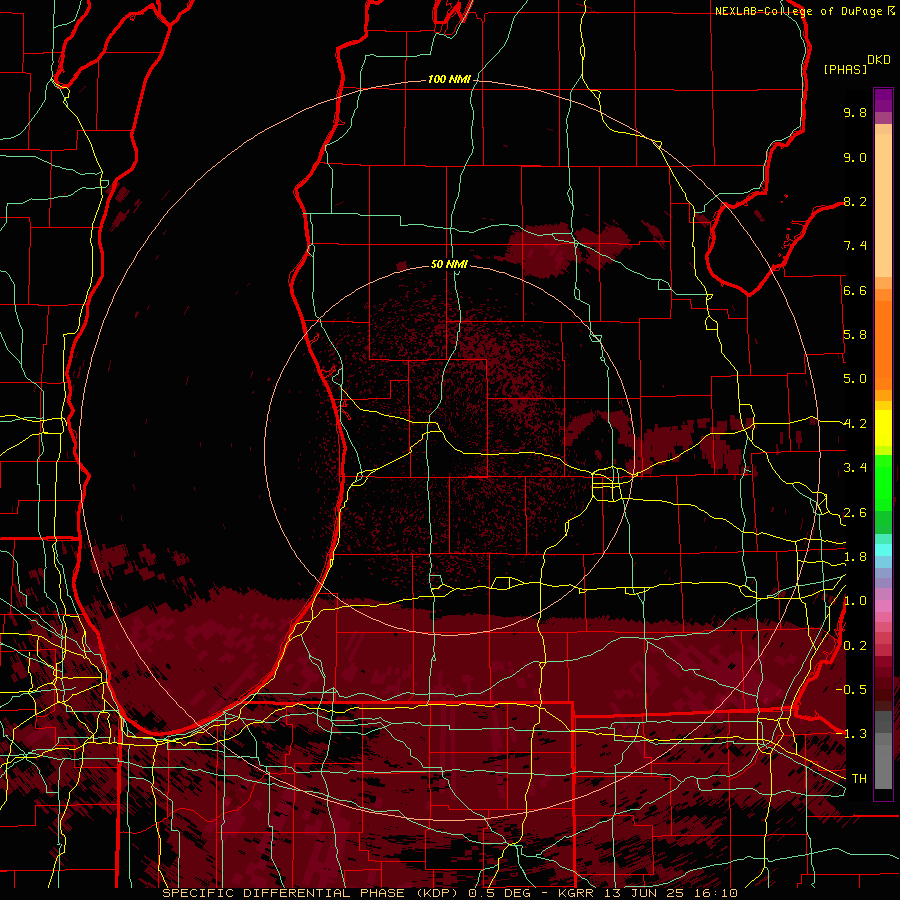Viewport: 900px width, 900px height.
Task: Click the 50 NMI range ring label
Action: click(x=449, y=264)
